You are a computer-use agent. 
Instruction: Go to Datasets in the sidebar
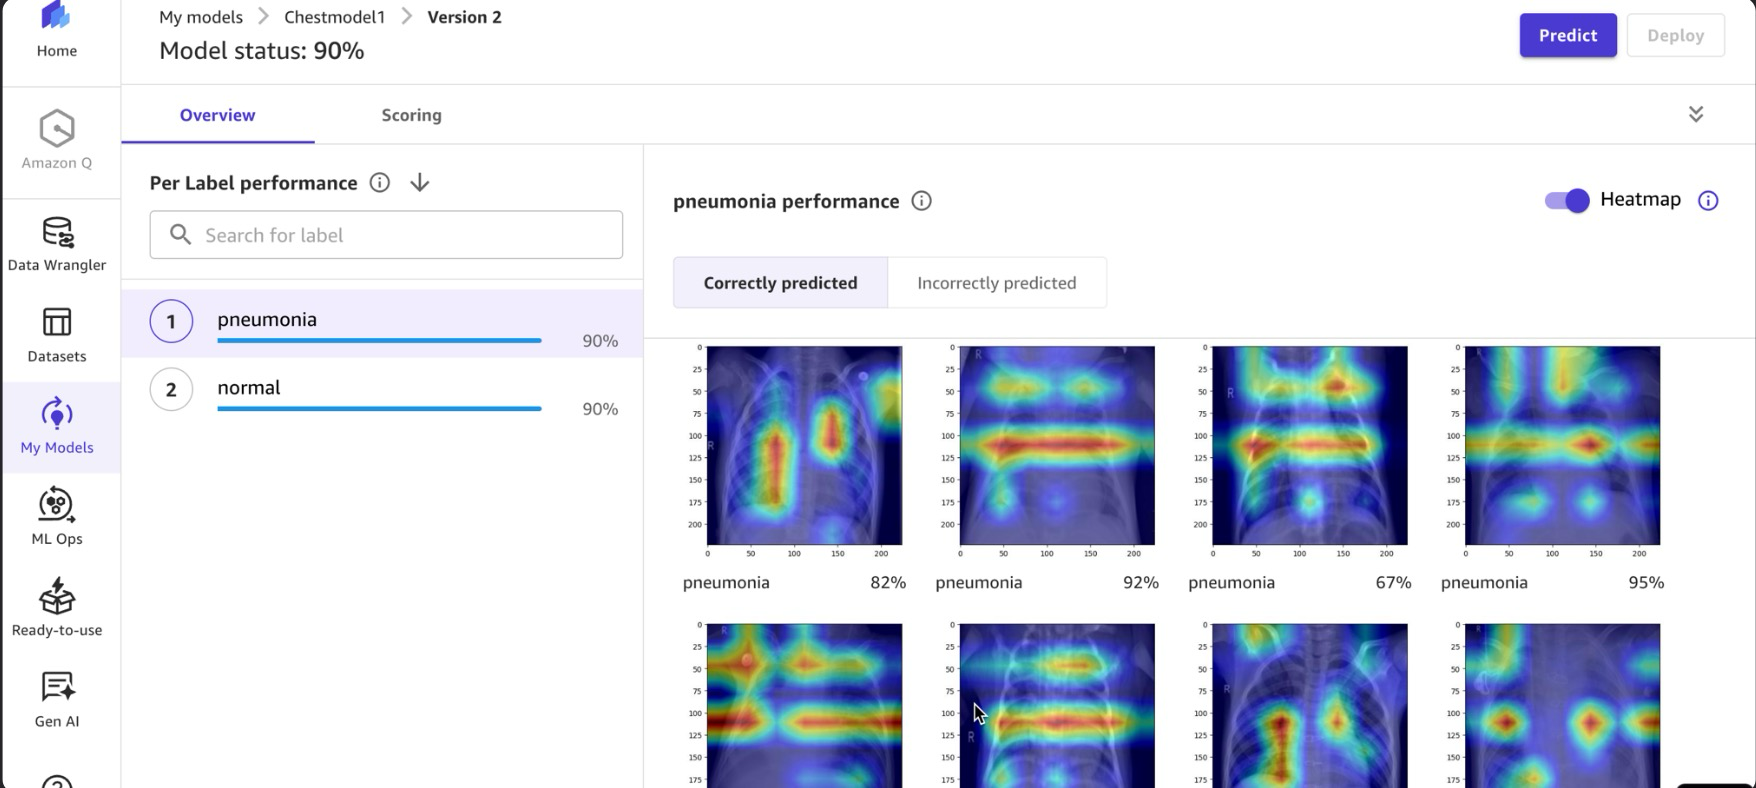click(57, 335)
